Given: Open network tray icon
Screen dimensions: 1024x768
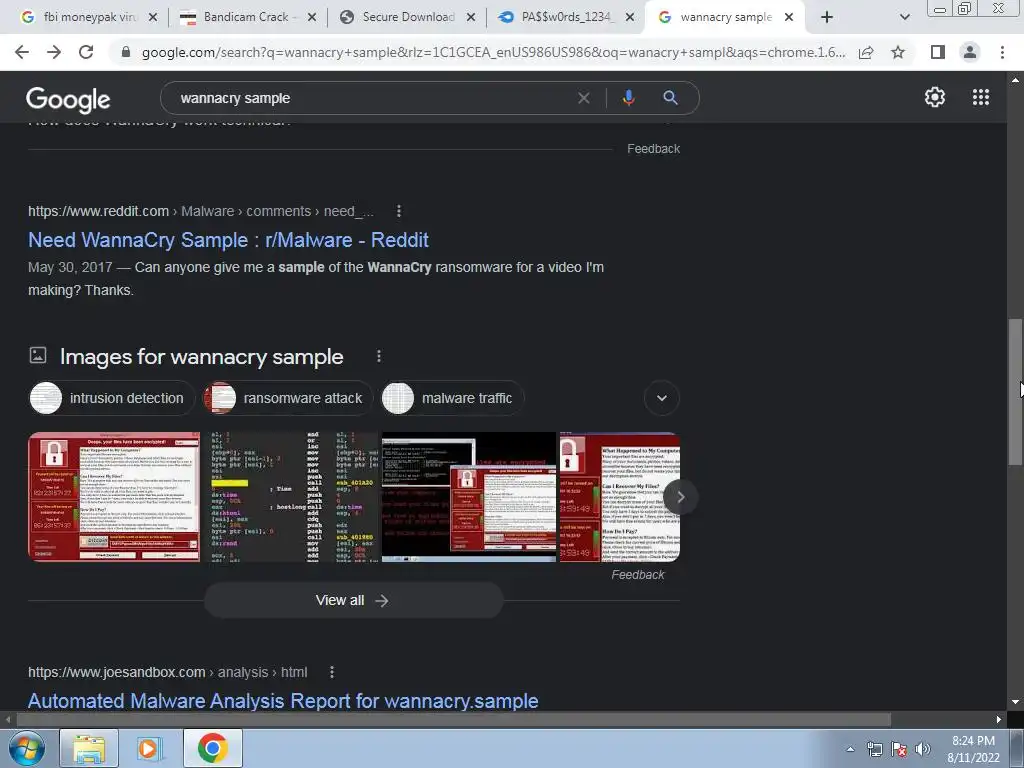Looking at the screenshot, I should tap(874, 749).
